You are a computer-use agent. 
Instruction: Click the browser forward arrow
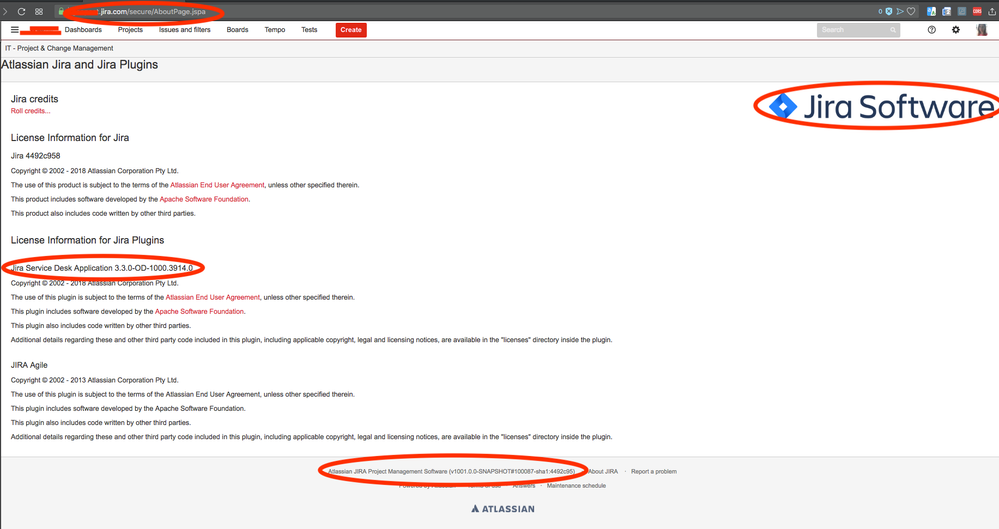click(5, 11)
